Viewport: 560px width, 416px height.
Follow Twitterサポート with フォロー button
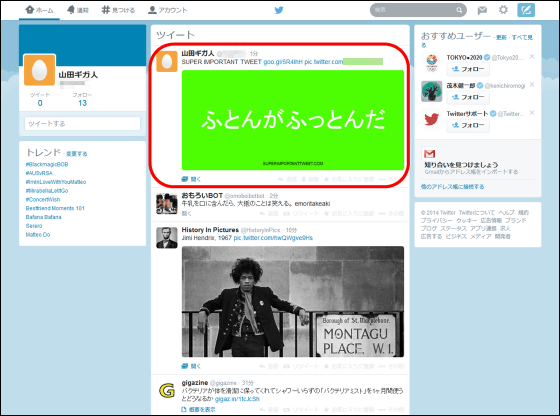pyautogui.click(x=468, y=125)
